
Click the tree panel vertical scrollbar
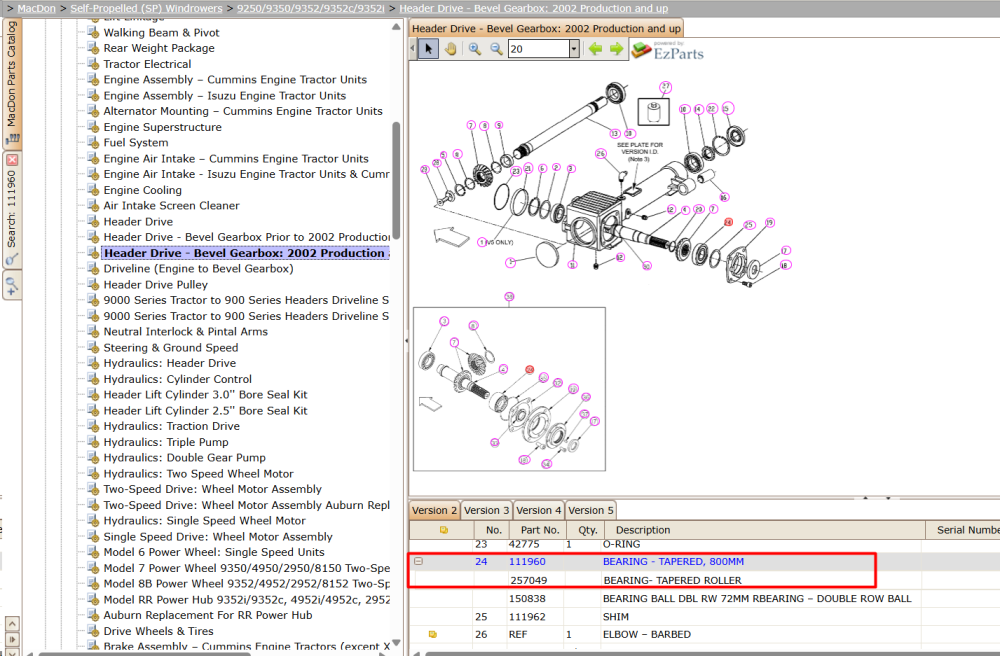(396, 181)
